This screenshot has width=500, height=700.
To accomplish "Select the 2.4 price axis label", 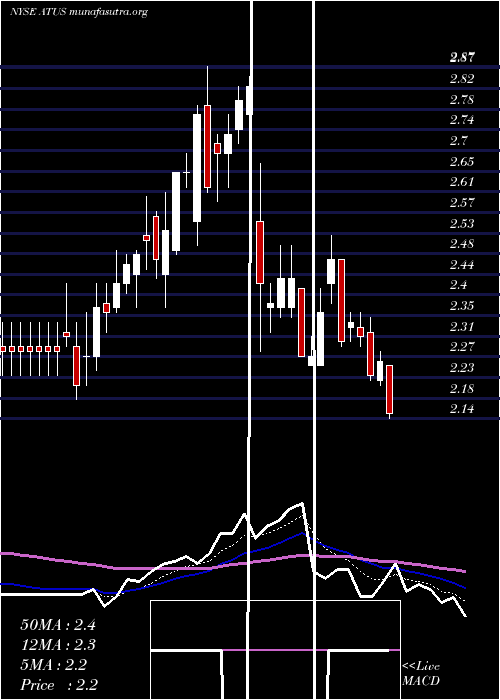I will [x=458, y=285].
